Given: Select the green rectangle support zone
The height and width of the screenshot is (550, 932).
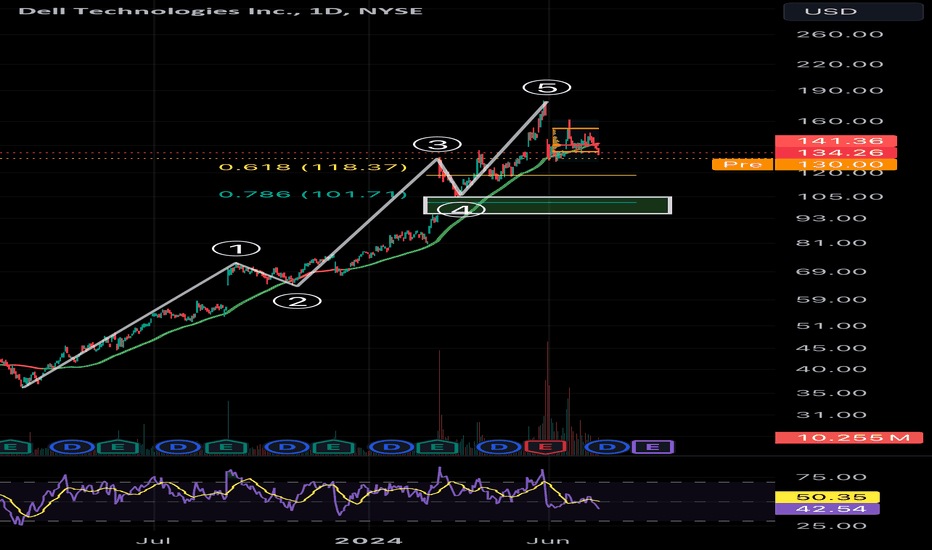Looking at the screenshot, I should point(547,205).
